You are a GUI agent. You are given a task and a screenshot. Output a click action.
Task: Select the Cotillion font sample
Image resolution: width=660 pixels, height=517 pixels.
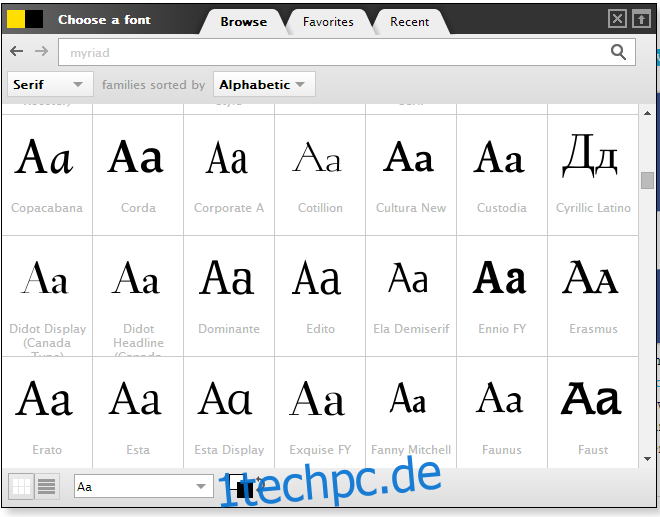[x=320, y=175]
